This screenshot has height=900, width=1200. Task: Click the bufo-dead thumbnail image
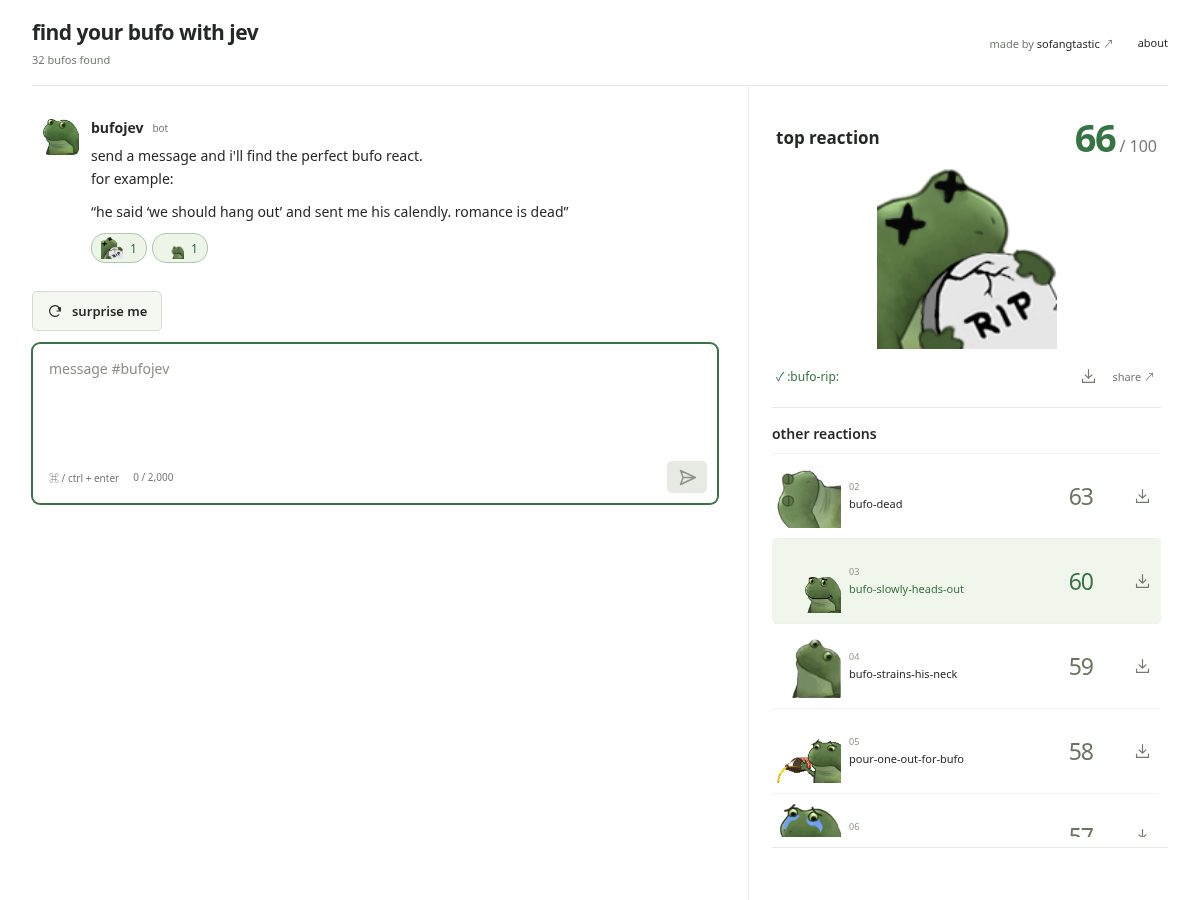coord(809,497)
